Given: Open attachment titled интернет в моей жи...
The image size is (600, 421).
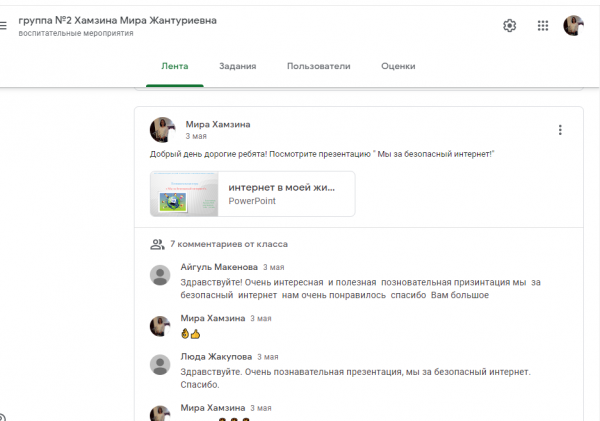Looking at the screenshot, I should click(x=281, y=187).
